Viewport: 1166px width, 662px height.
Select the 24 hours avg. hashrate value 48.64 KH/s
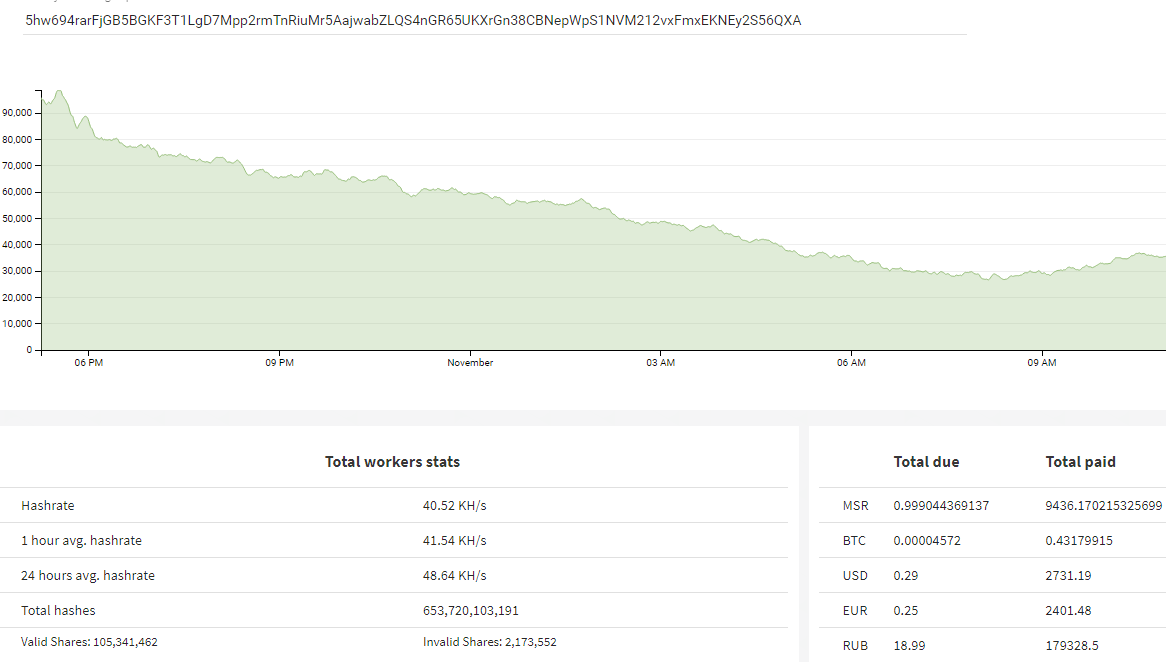pyautogui.click(x=454, y=576)
